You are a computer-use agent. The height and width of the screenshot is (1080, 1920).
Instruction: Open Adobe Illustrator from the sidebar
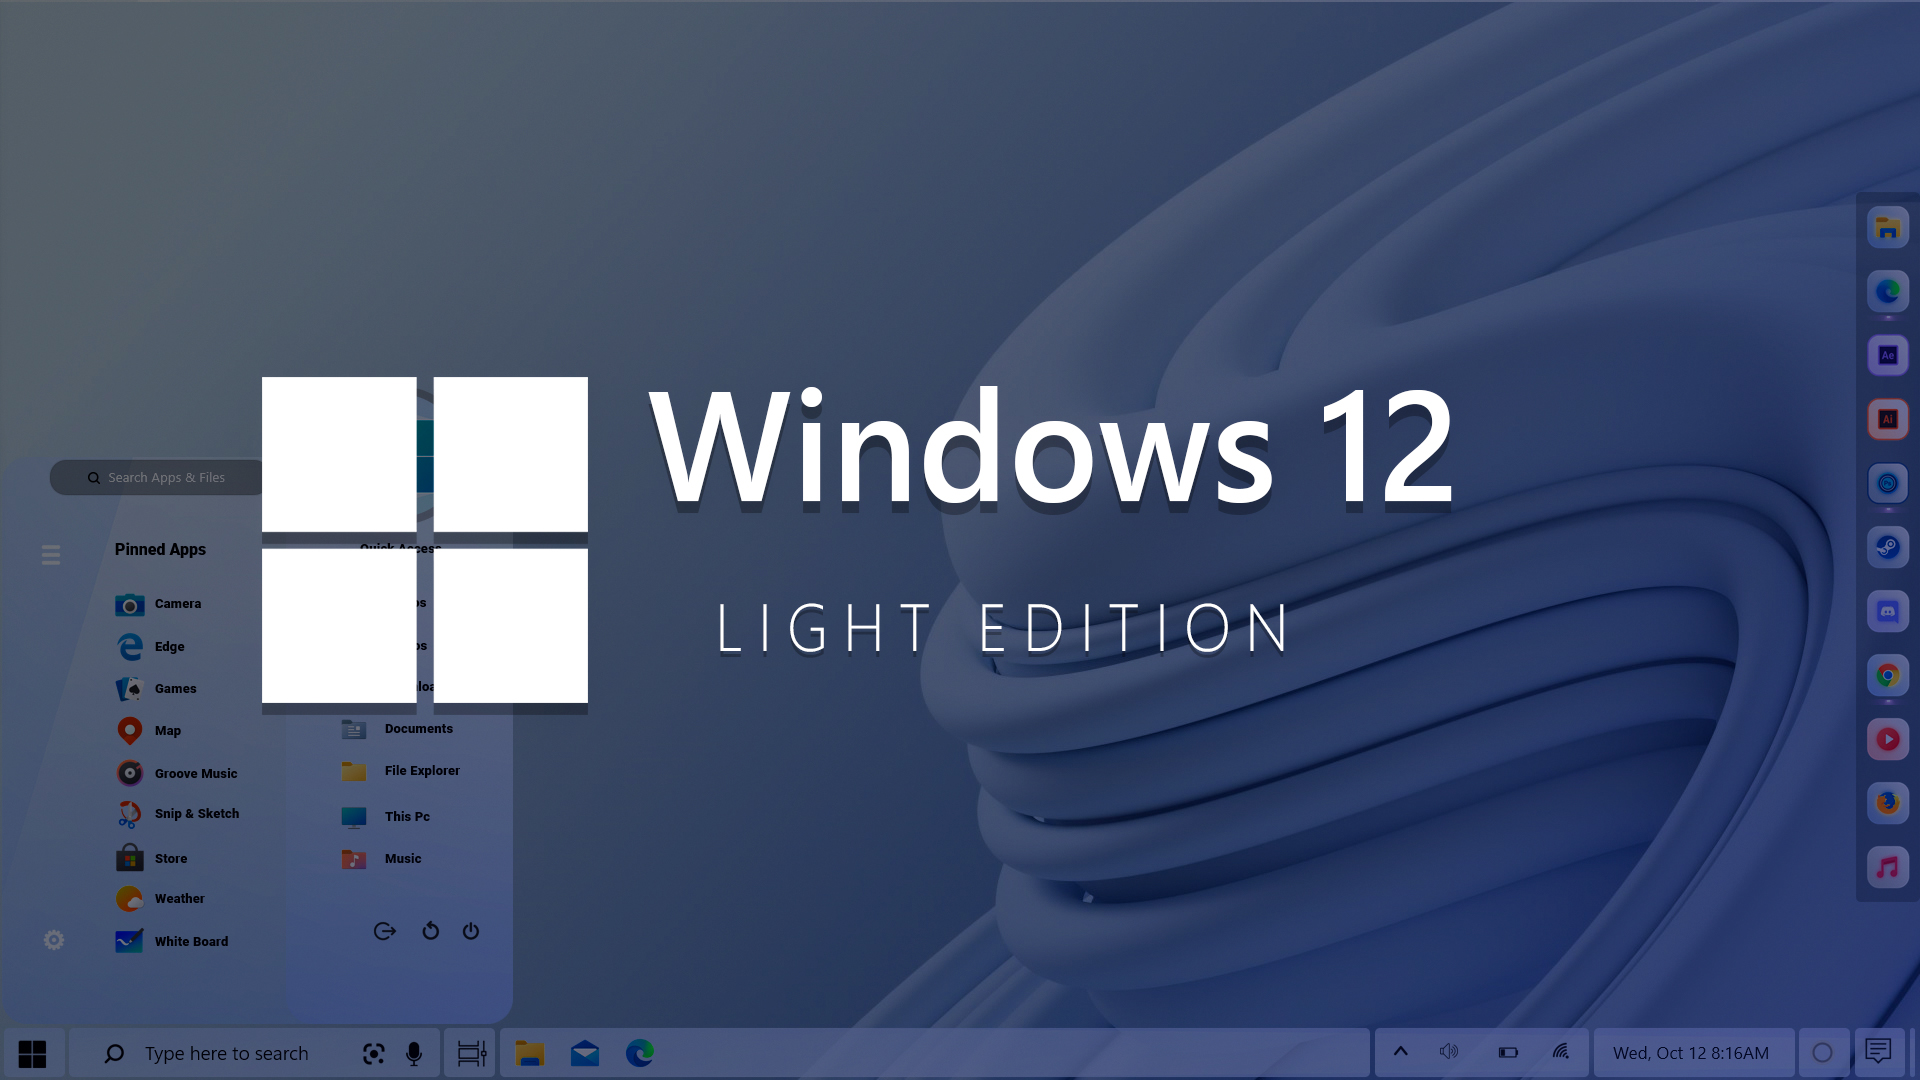pos(1888,419)
